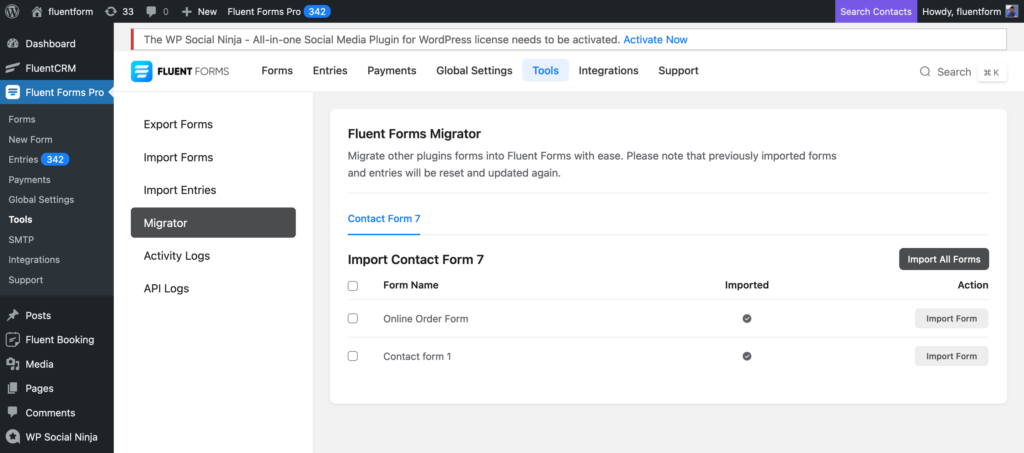Click the plus New content icon

point(187,11)
